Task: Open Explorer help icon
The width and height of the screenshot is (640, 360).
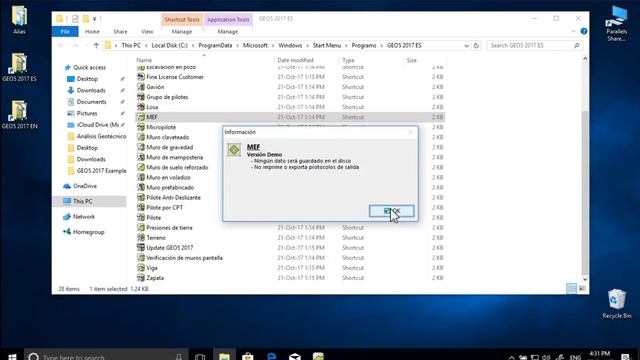Action: [584, 31]
